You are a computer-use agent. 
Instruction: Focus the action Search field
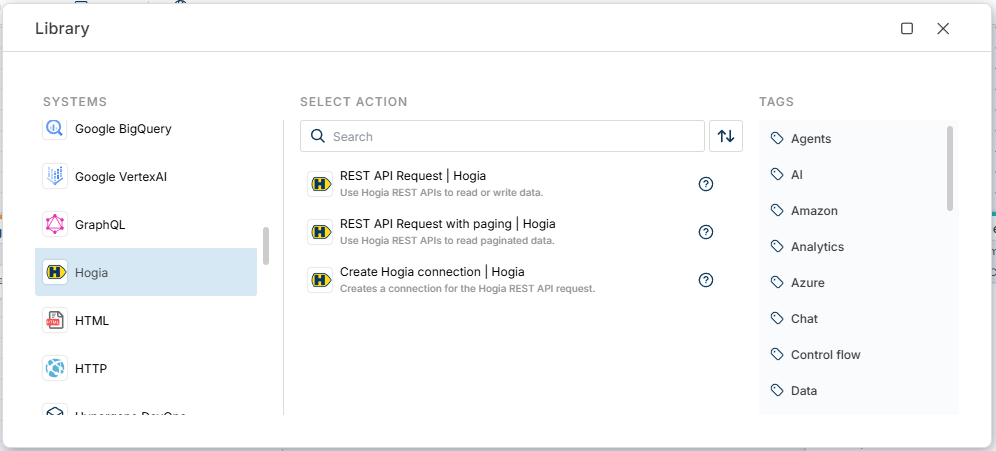tap(502, 136)
